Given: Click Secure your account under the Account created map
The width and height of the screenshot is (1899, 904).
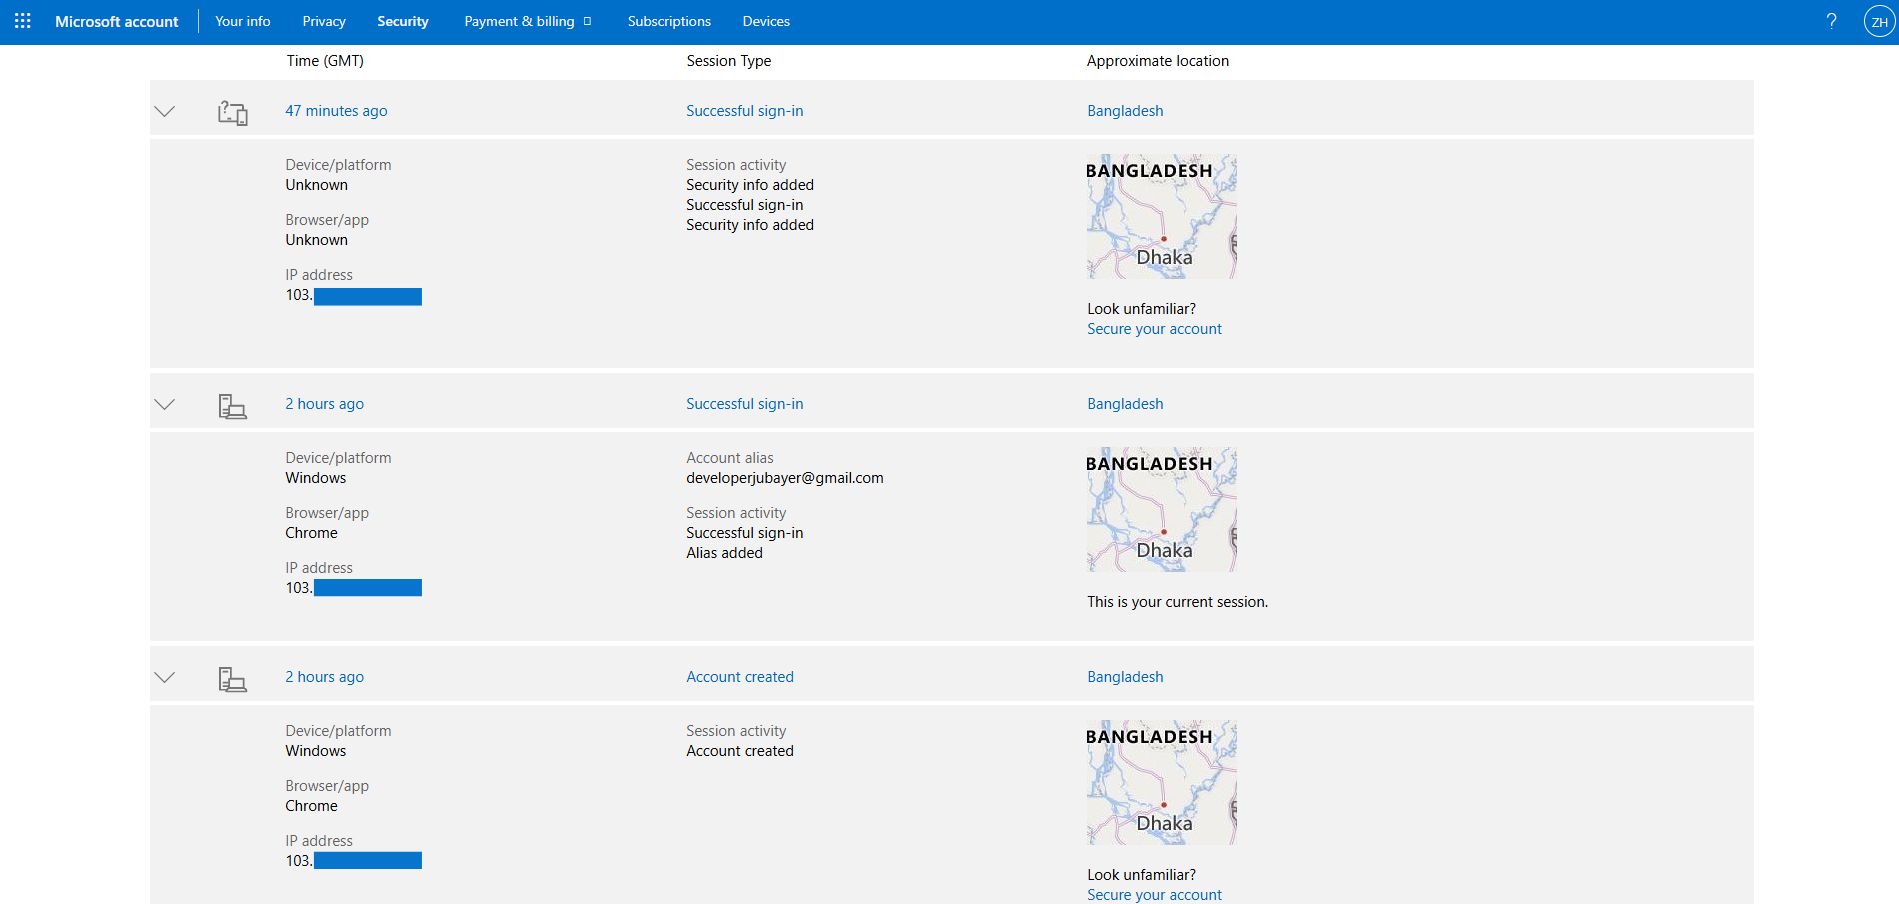Looking at the screenshot, I should (1154, 895).
